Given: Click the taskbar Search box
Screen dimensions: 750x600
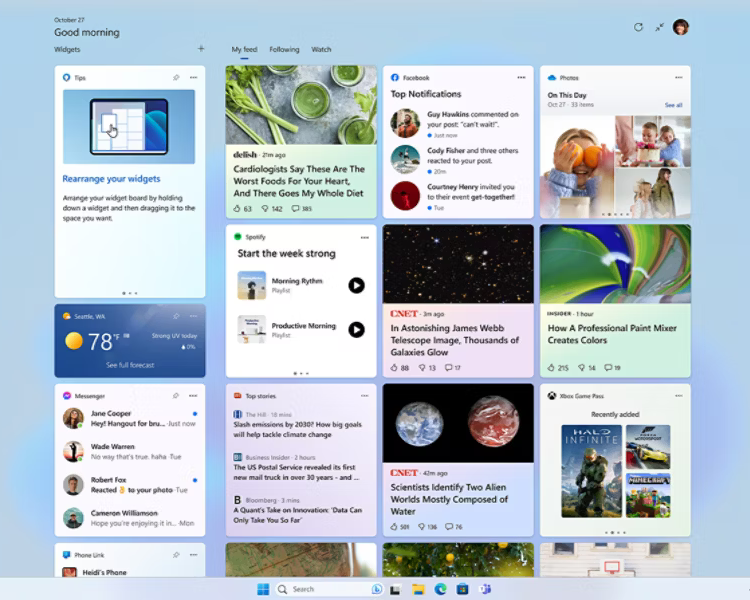Looking at the screenshot, I should pos(329,589).
